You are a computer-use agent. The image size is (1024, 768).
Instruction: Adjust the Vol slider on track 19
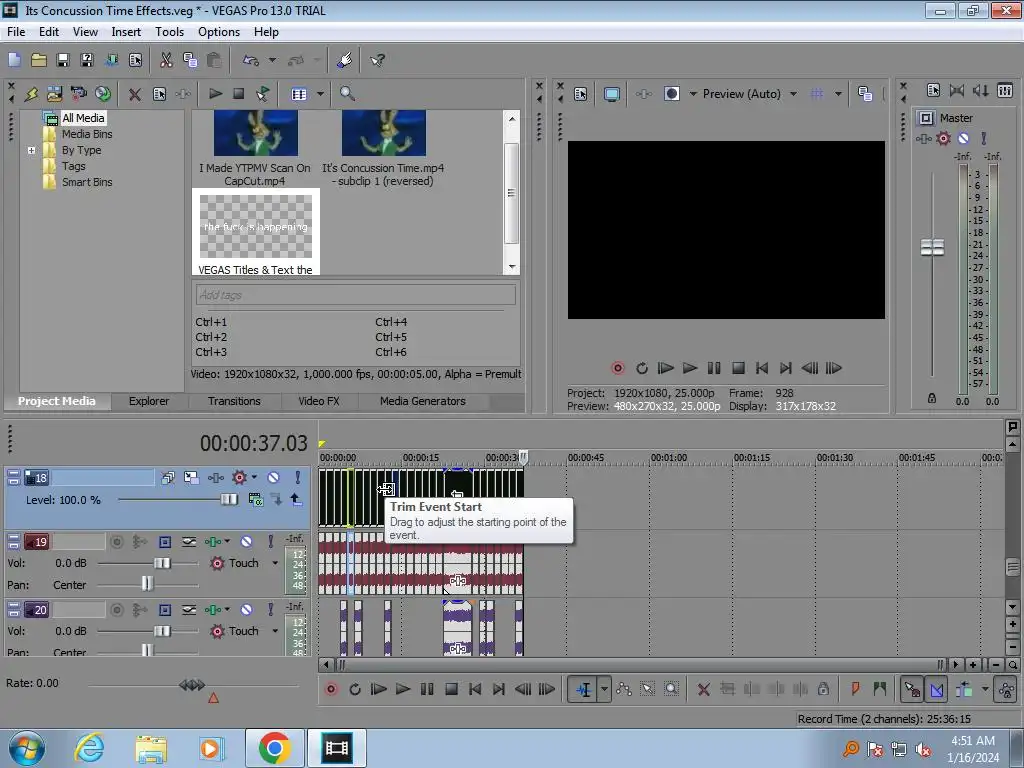(x=162, y=563)
